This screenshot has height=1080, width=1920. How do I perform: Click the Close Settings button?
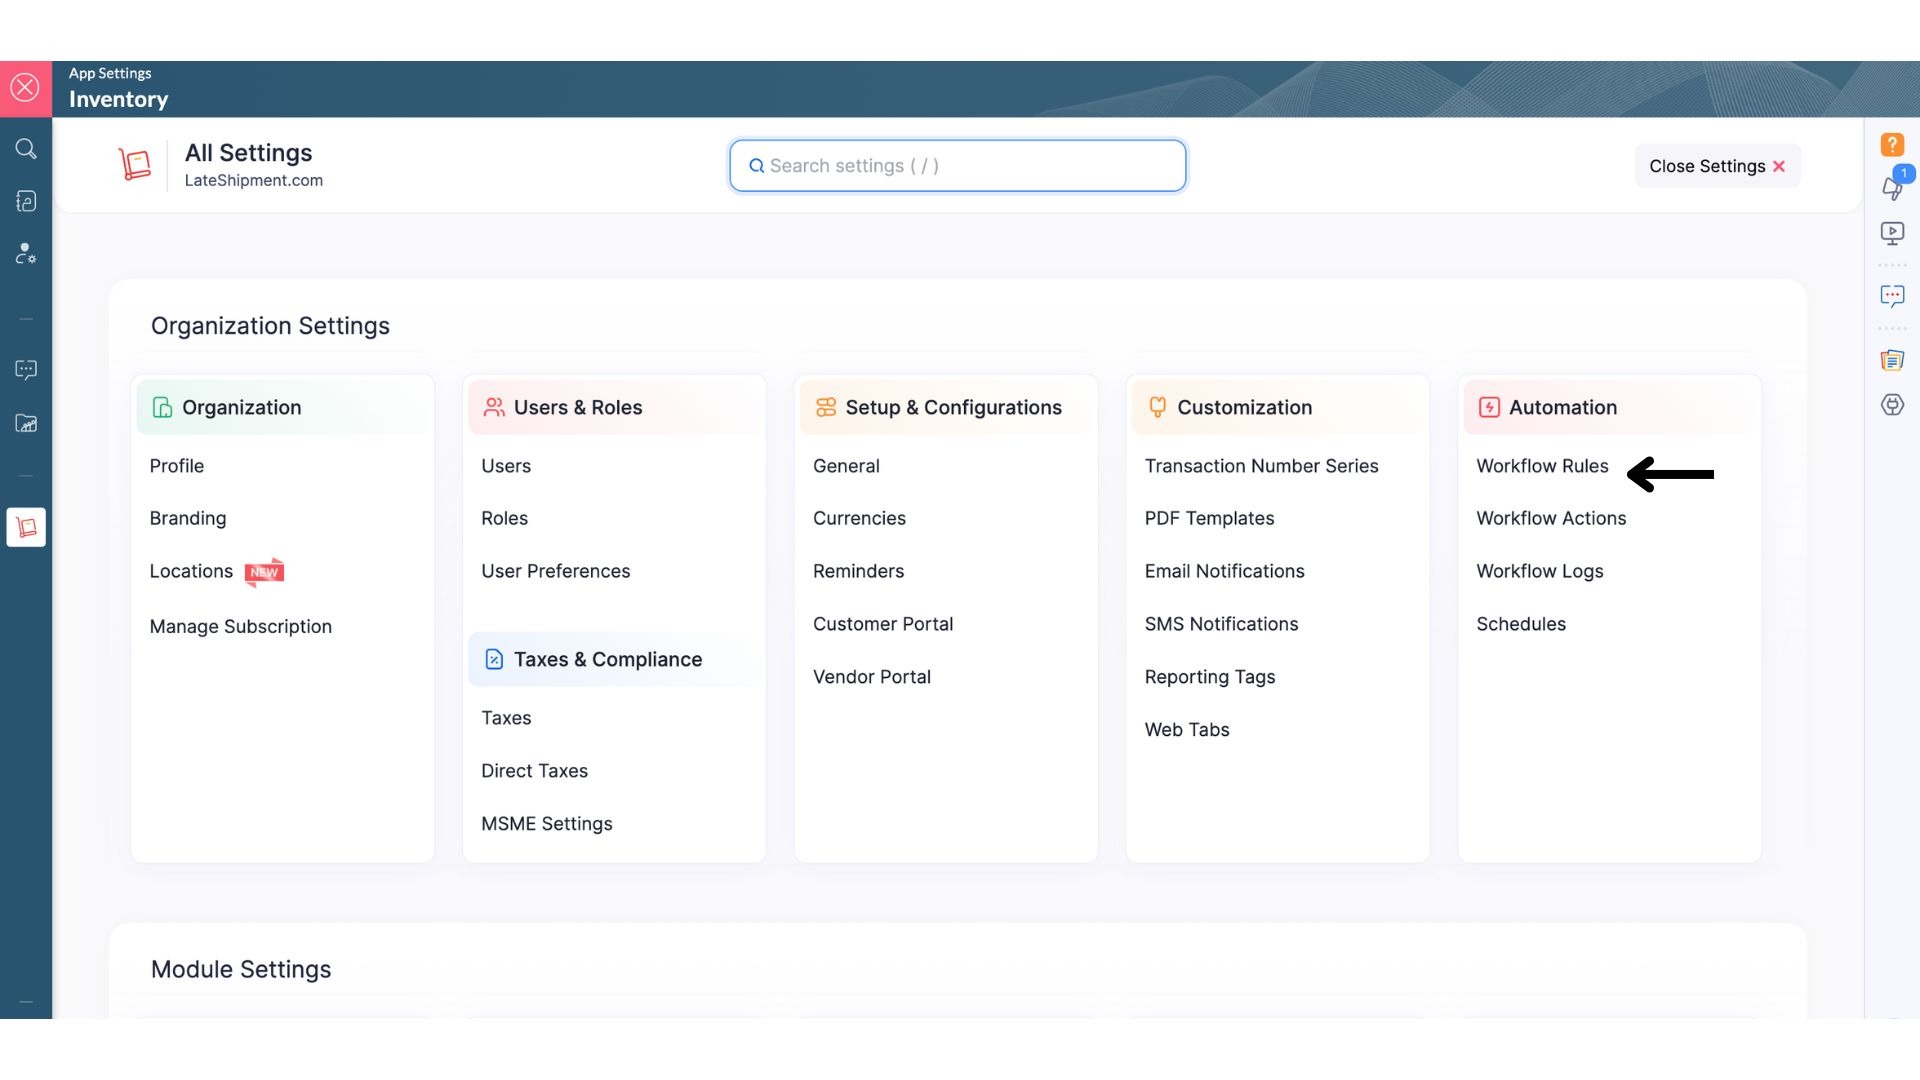pyautogui.click(x=1717, y=166)
